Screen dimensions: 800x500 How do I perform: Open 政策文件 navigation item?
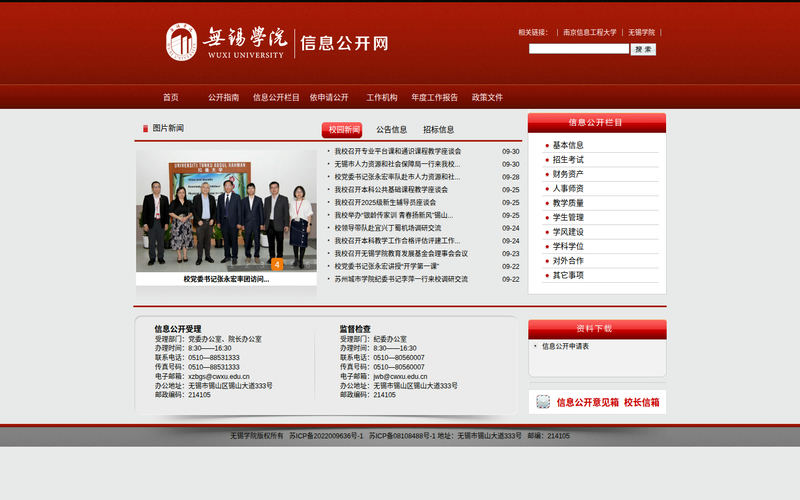(x=487, y=97)
